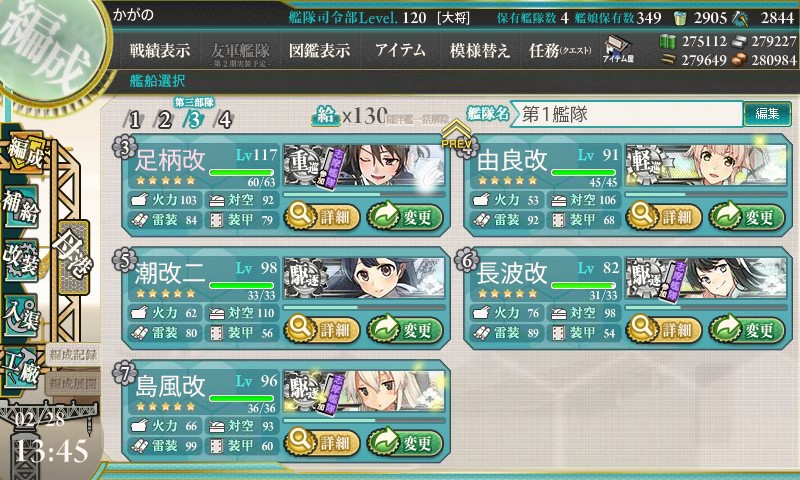Click 変更 for 由良改
Screen dimensions: 800x480
coord(746,217)
